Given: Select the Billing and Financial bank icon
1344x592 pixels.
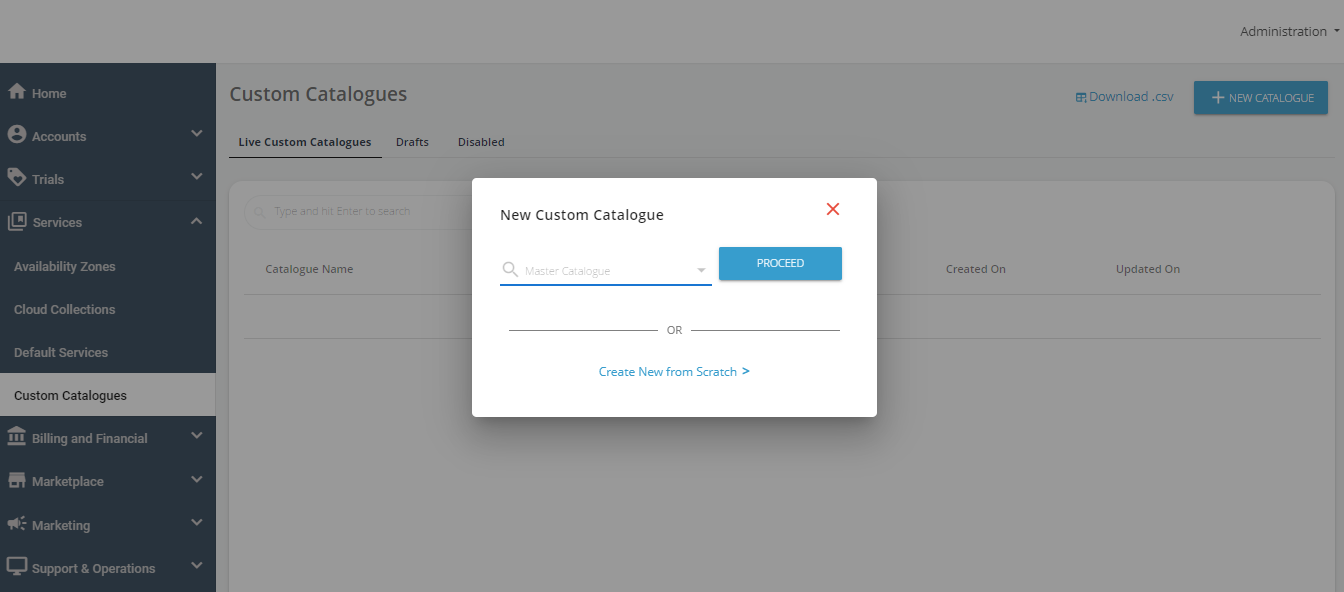Looking at the screenshot, I should 17,437.
